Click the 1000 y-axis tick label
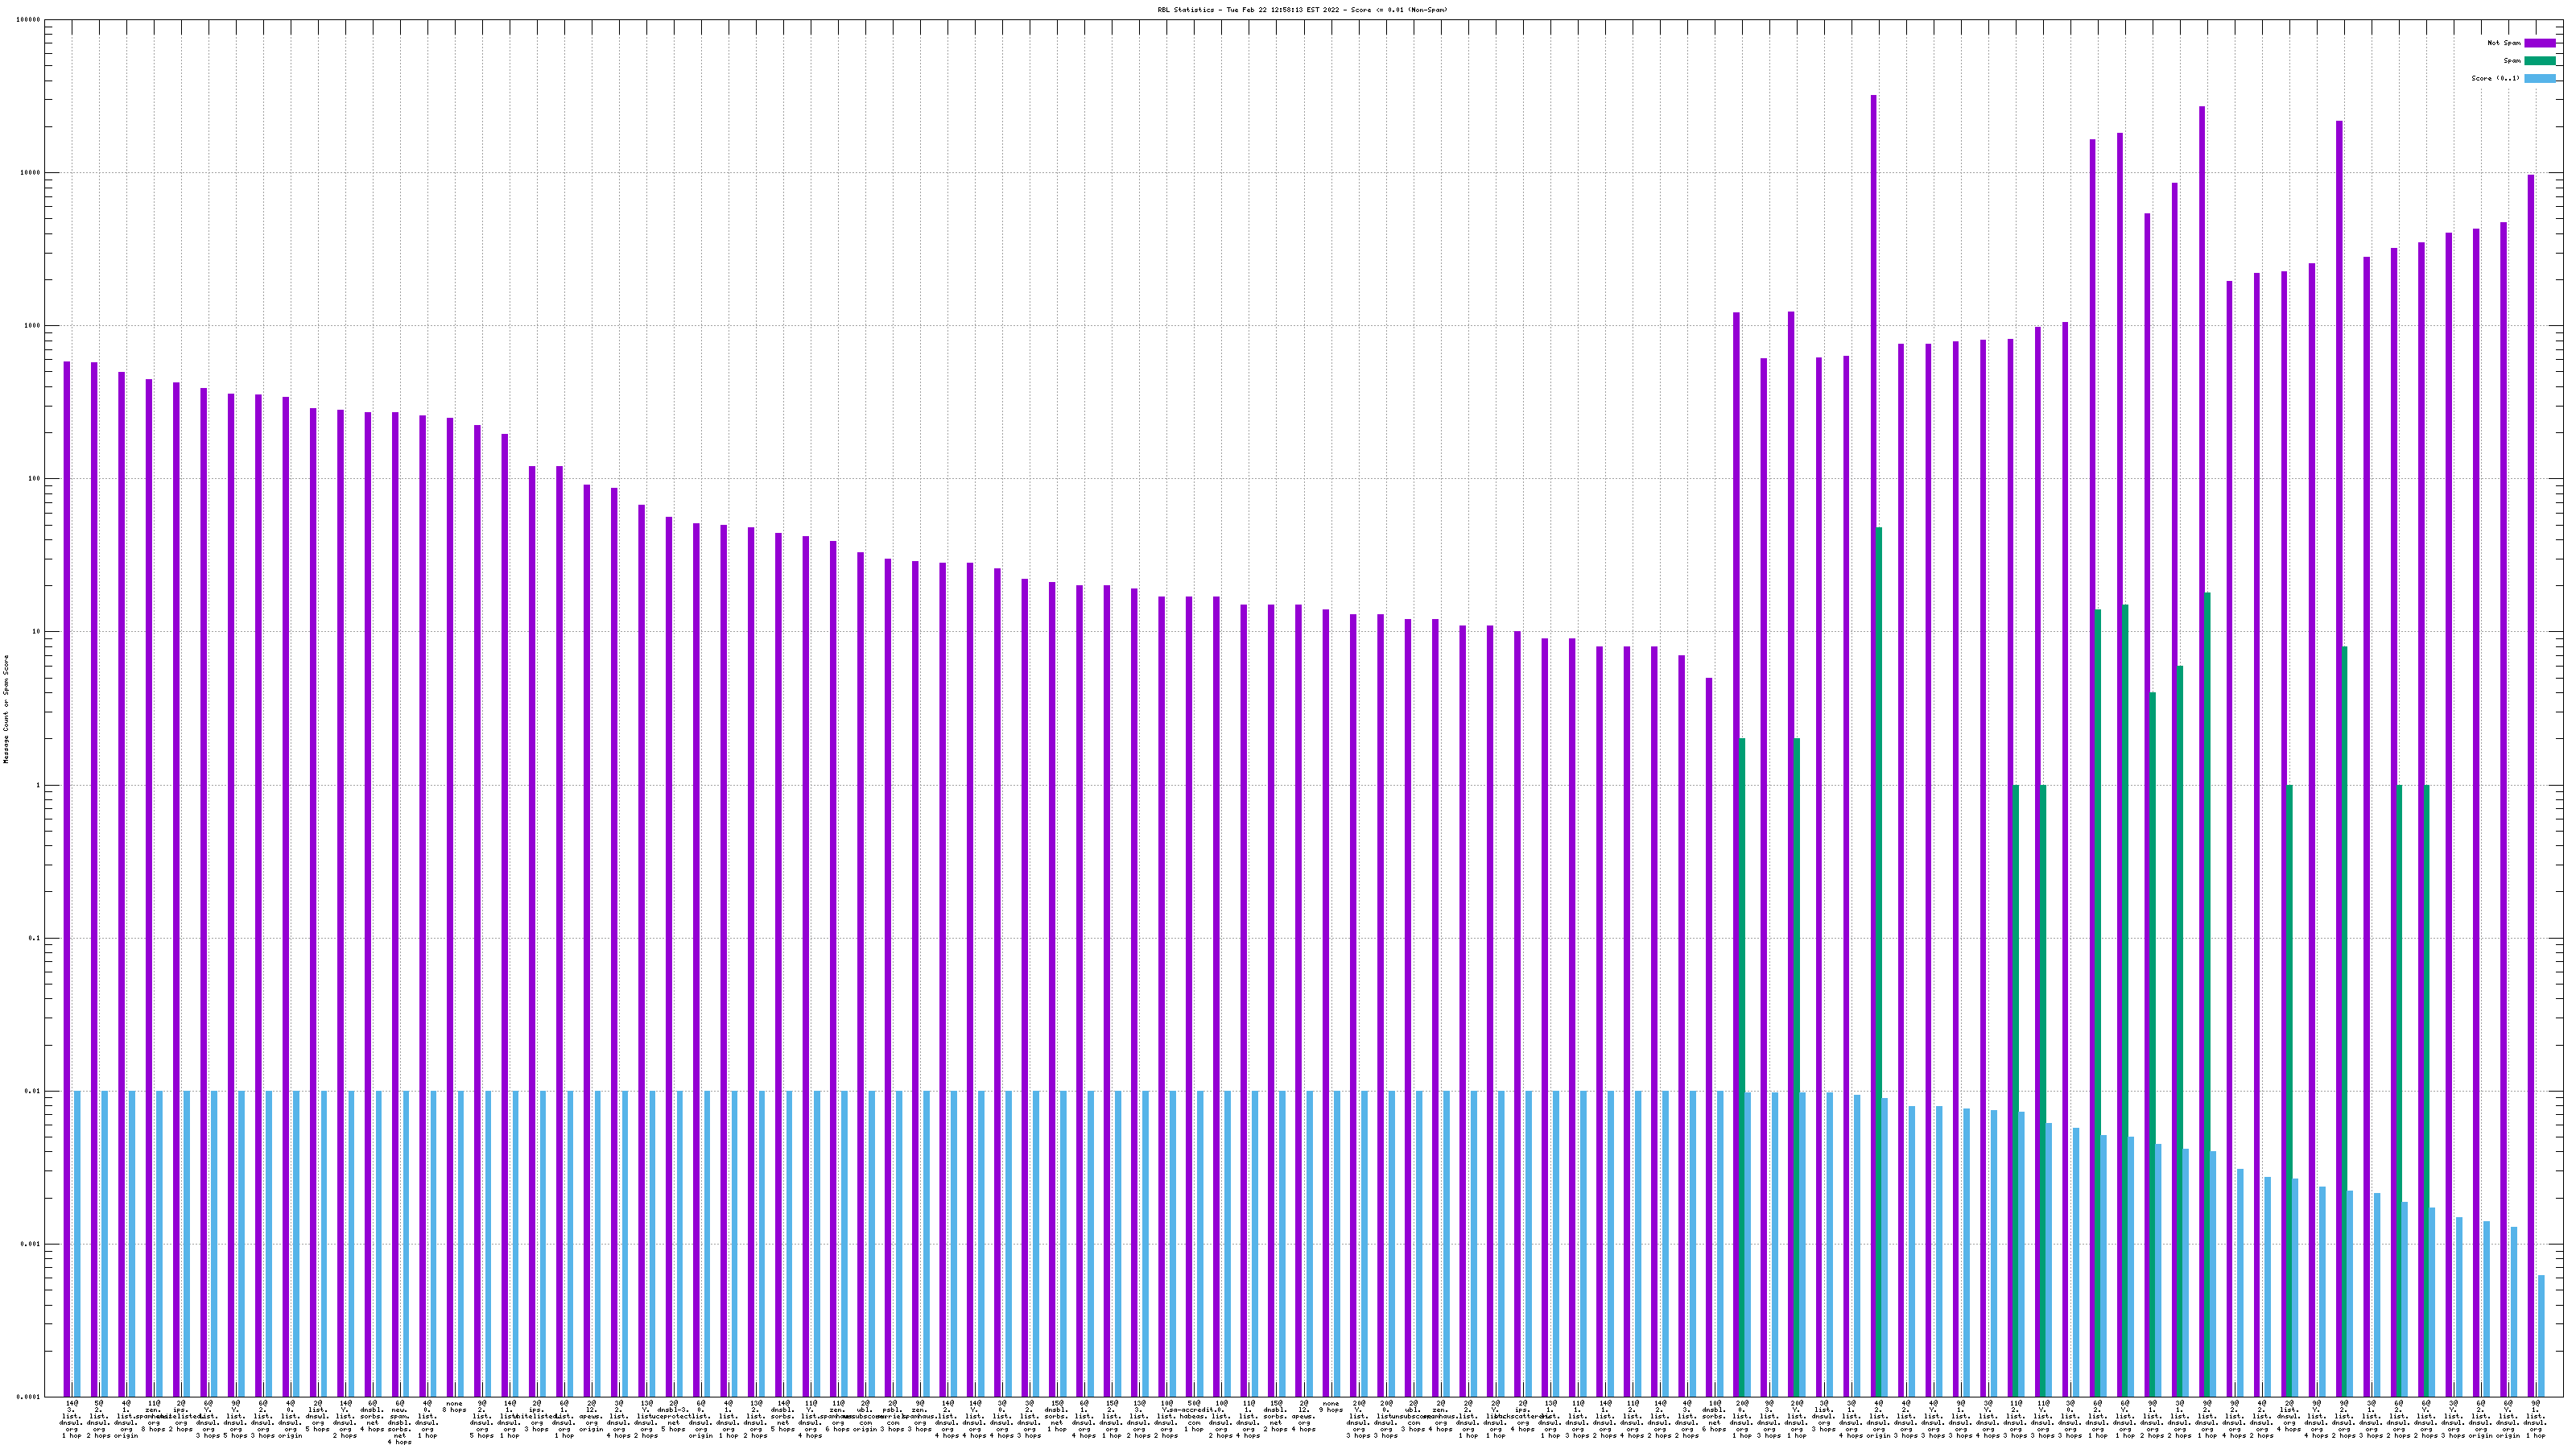 pos(32,326)
